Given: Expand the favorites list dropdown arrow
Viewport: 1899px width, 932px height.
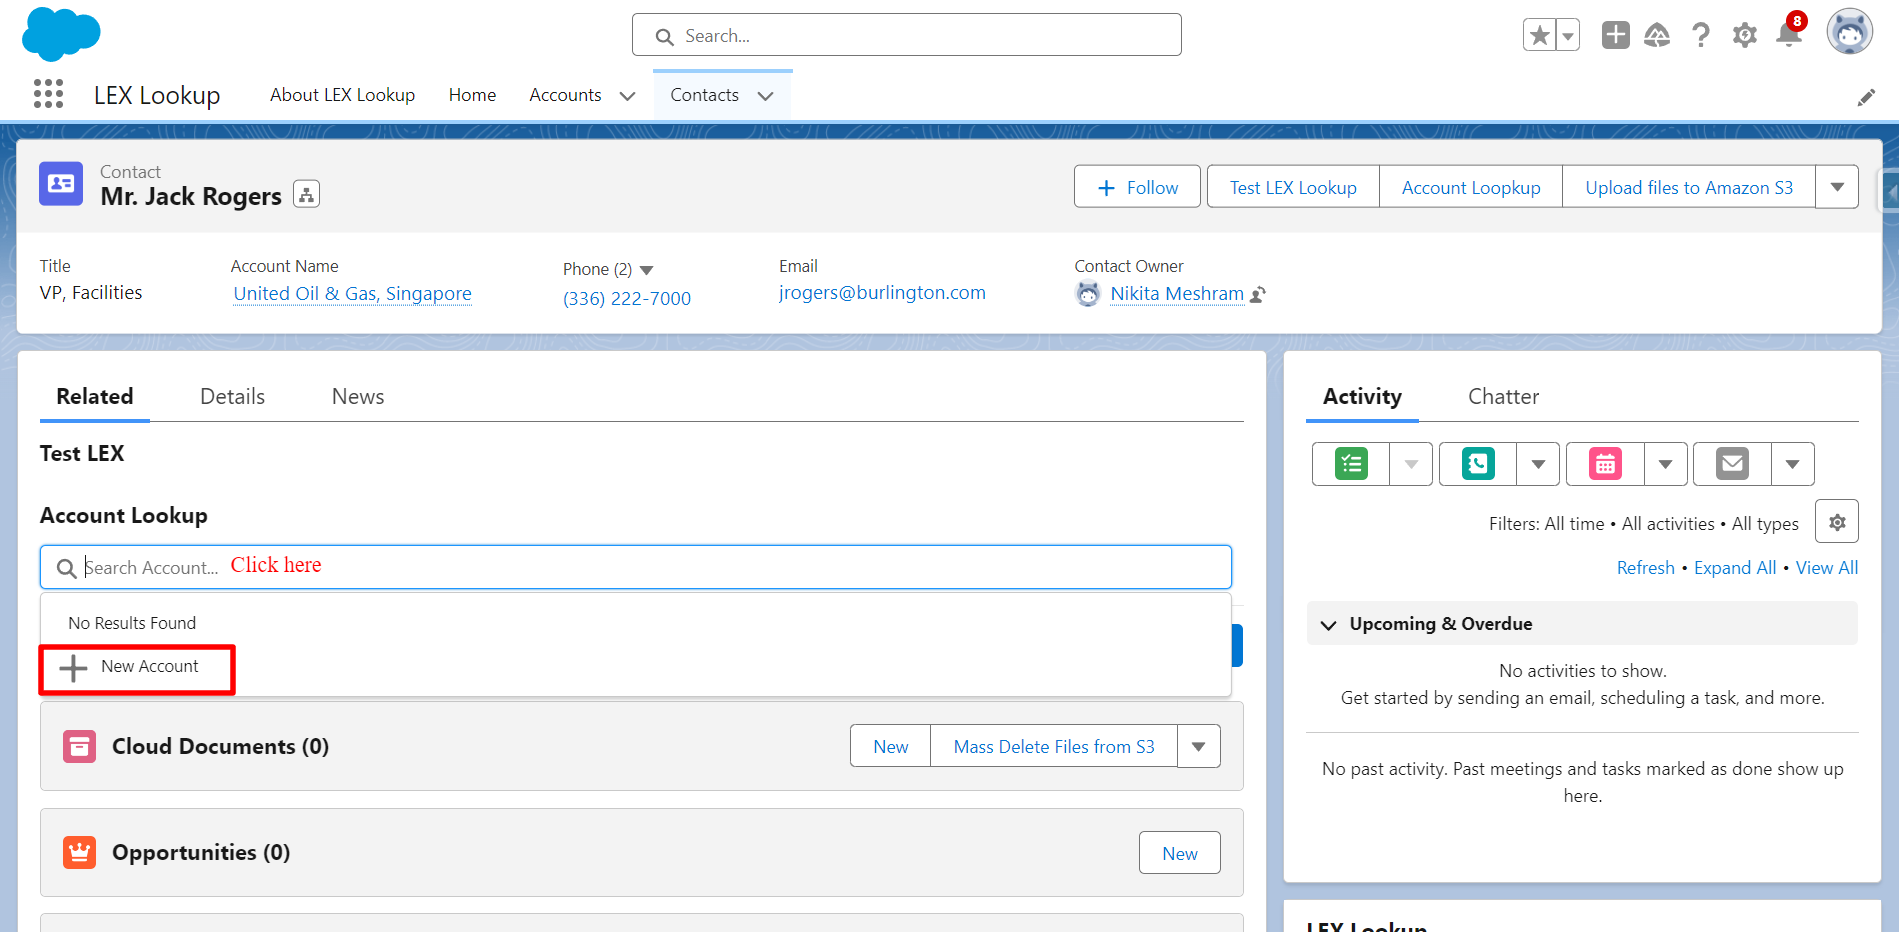Looking at the screenshot, I should click(x=1568, y=35).
